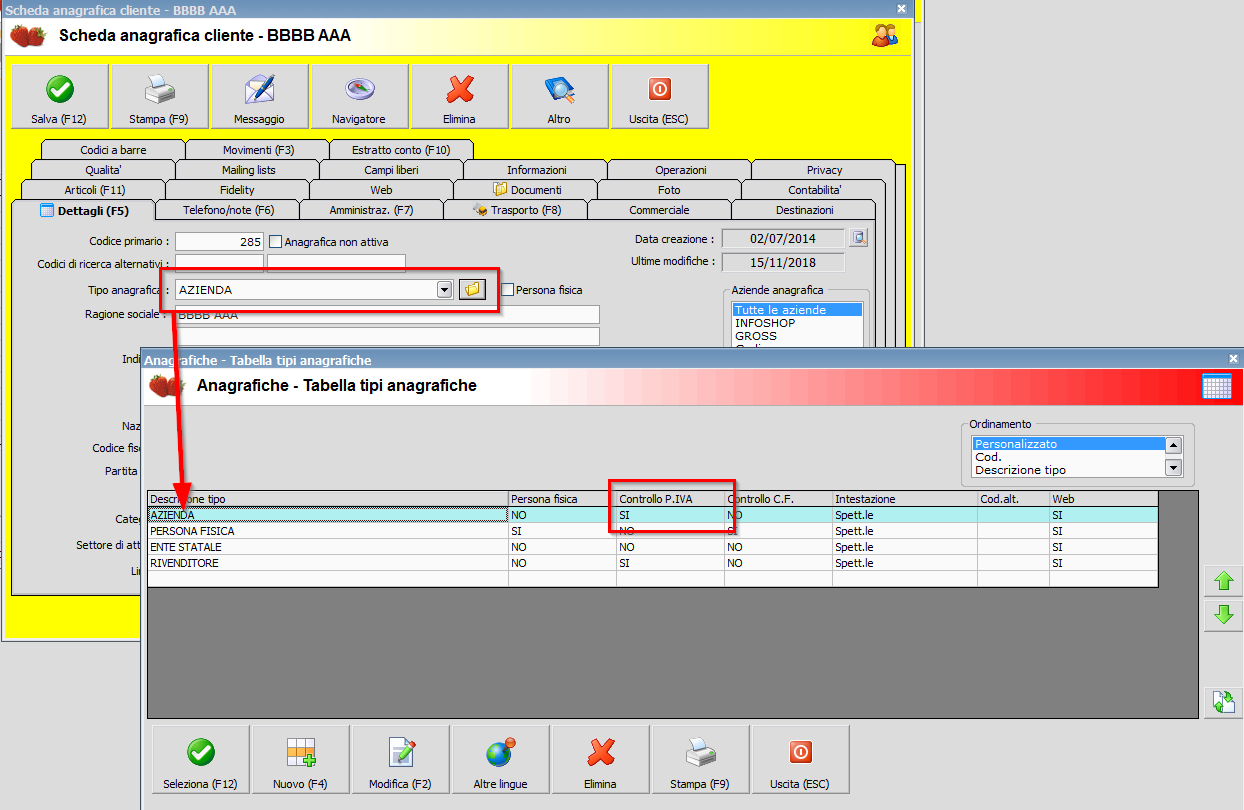Click Elimina red X in client card toolbar
The width and height of the screenshot is (1244, 810).
459,97
